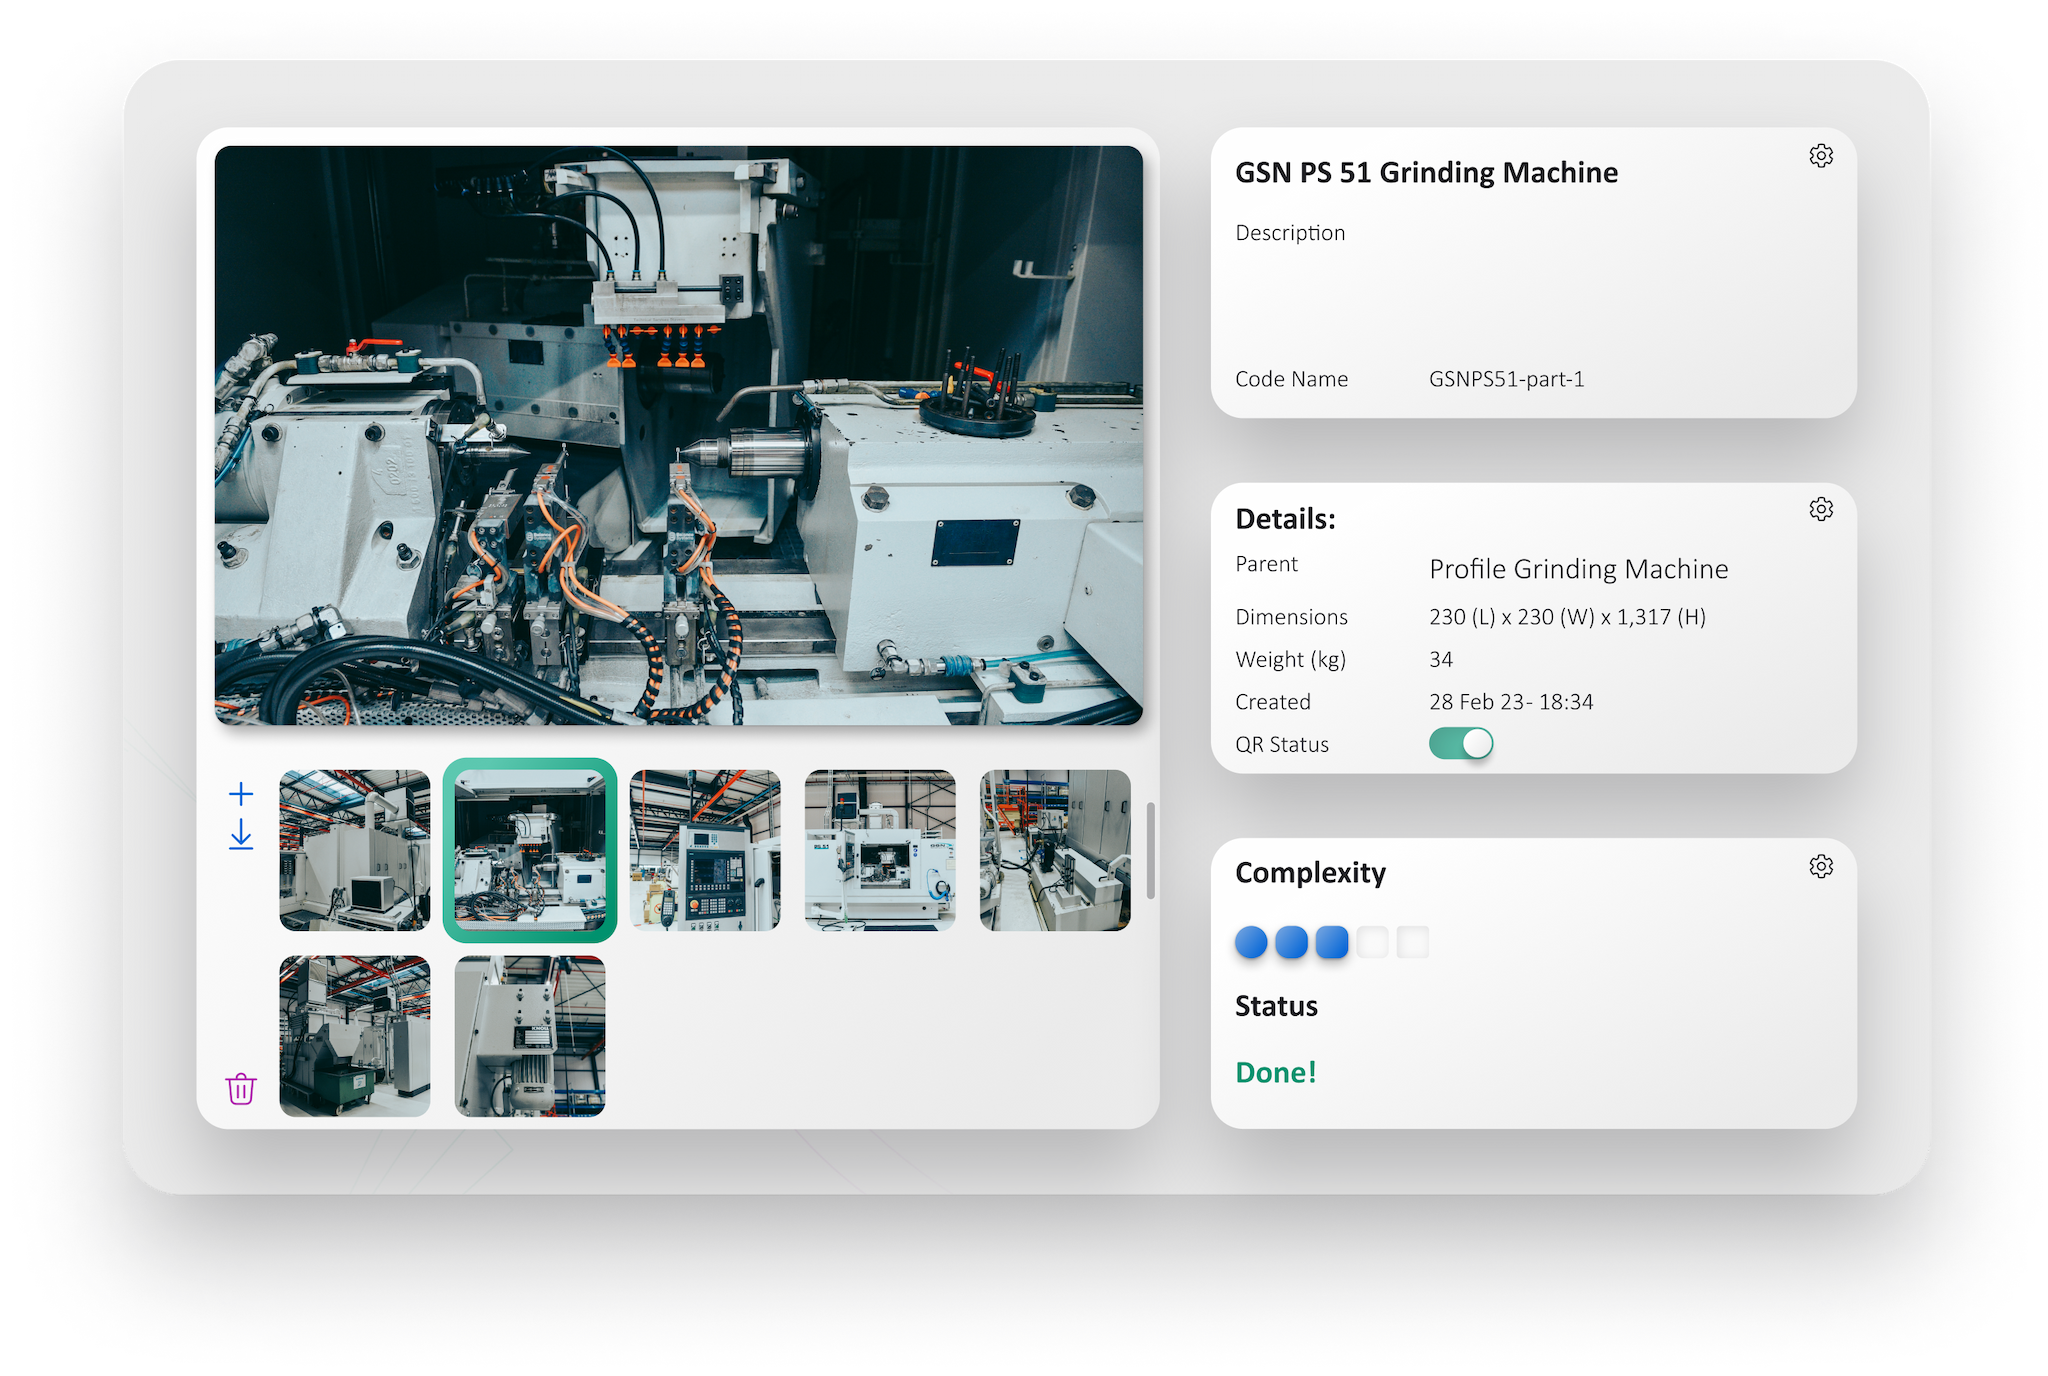The height and width of the screenshot is (1376, 2048).
Task: Click the Status heading
Action: click(x=1276, y=1006)
